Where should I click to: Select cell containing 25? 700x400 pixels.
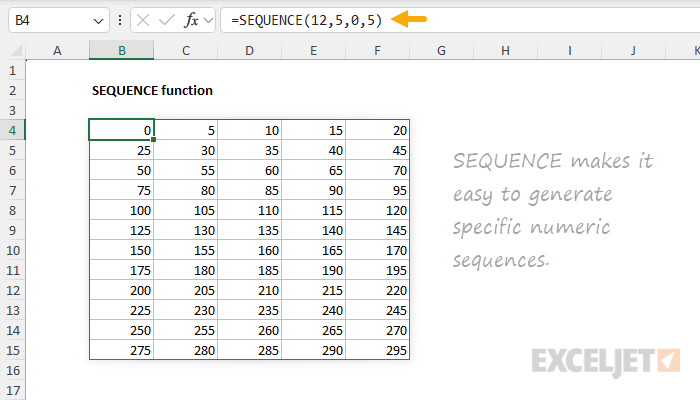[121, 150]
